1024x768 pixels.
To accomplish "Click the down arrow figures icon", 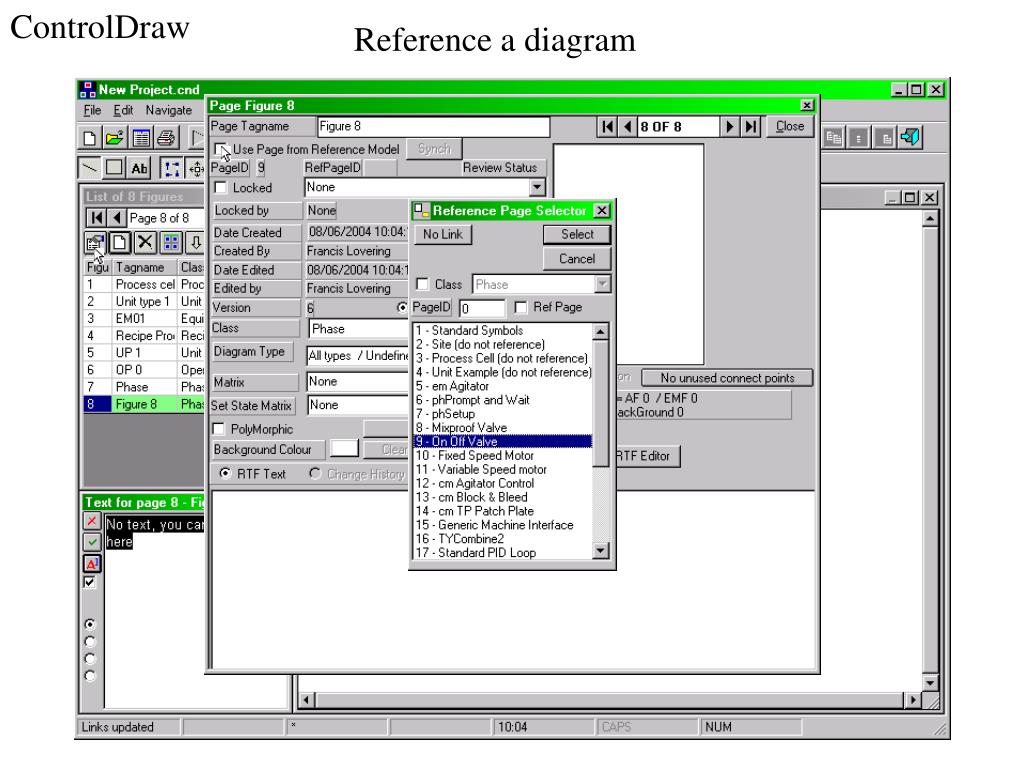I will 195,243.
